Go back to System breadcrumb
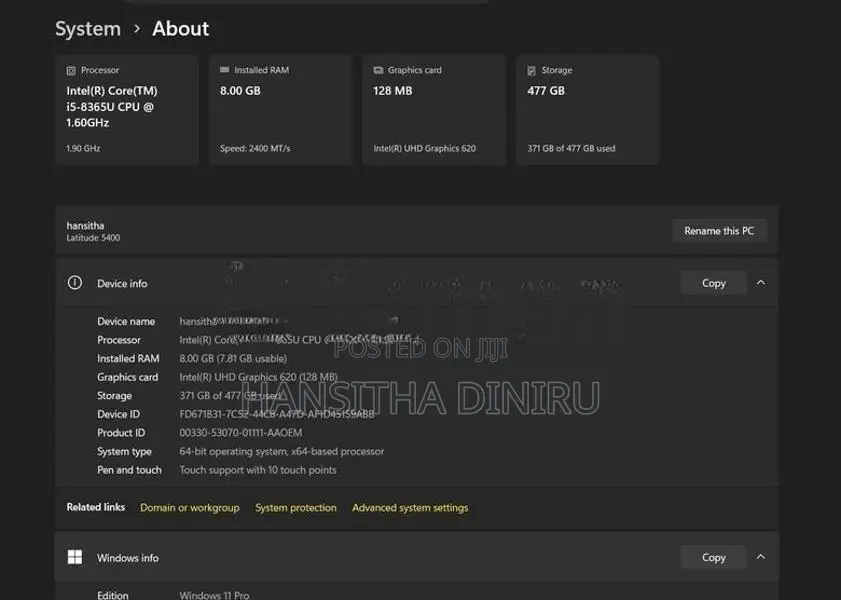The height and width of the screenshot is (600, 841). tap(88, 29)
